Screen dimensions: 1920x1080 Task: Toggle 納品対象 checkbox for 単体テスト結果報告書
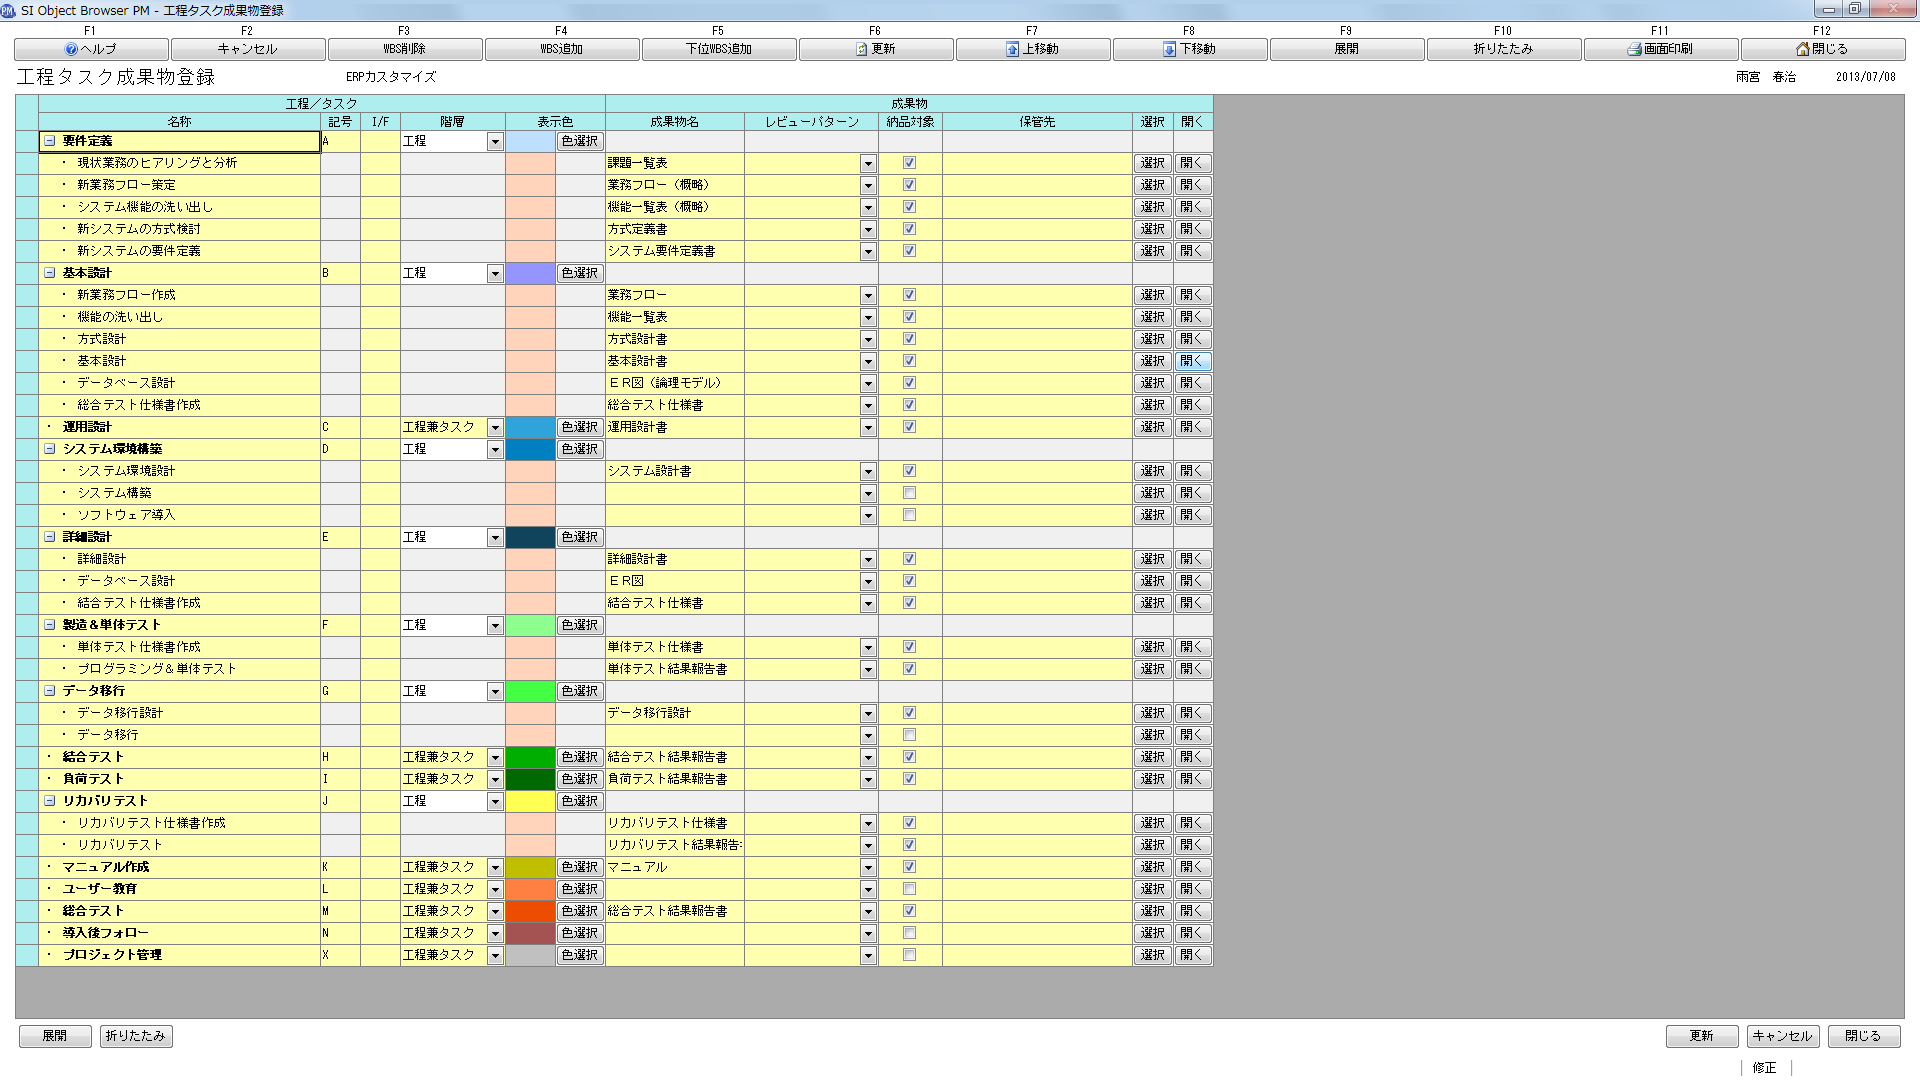(909, 669)
